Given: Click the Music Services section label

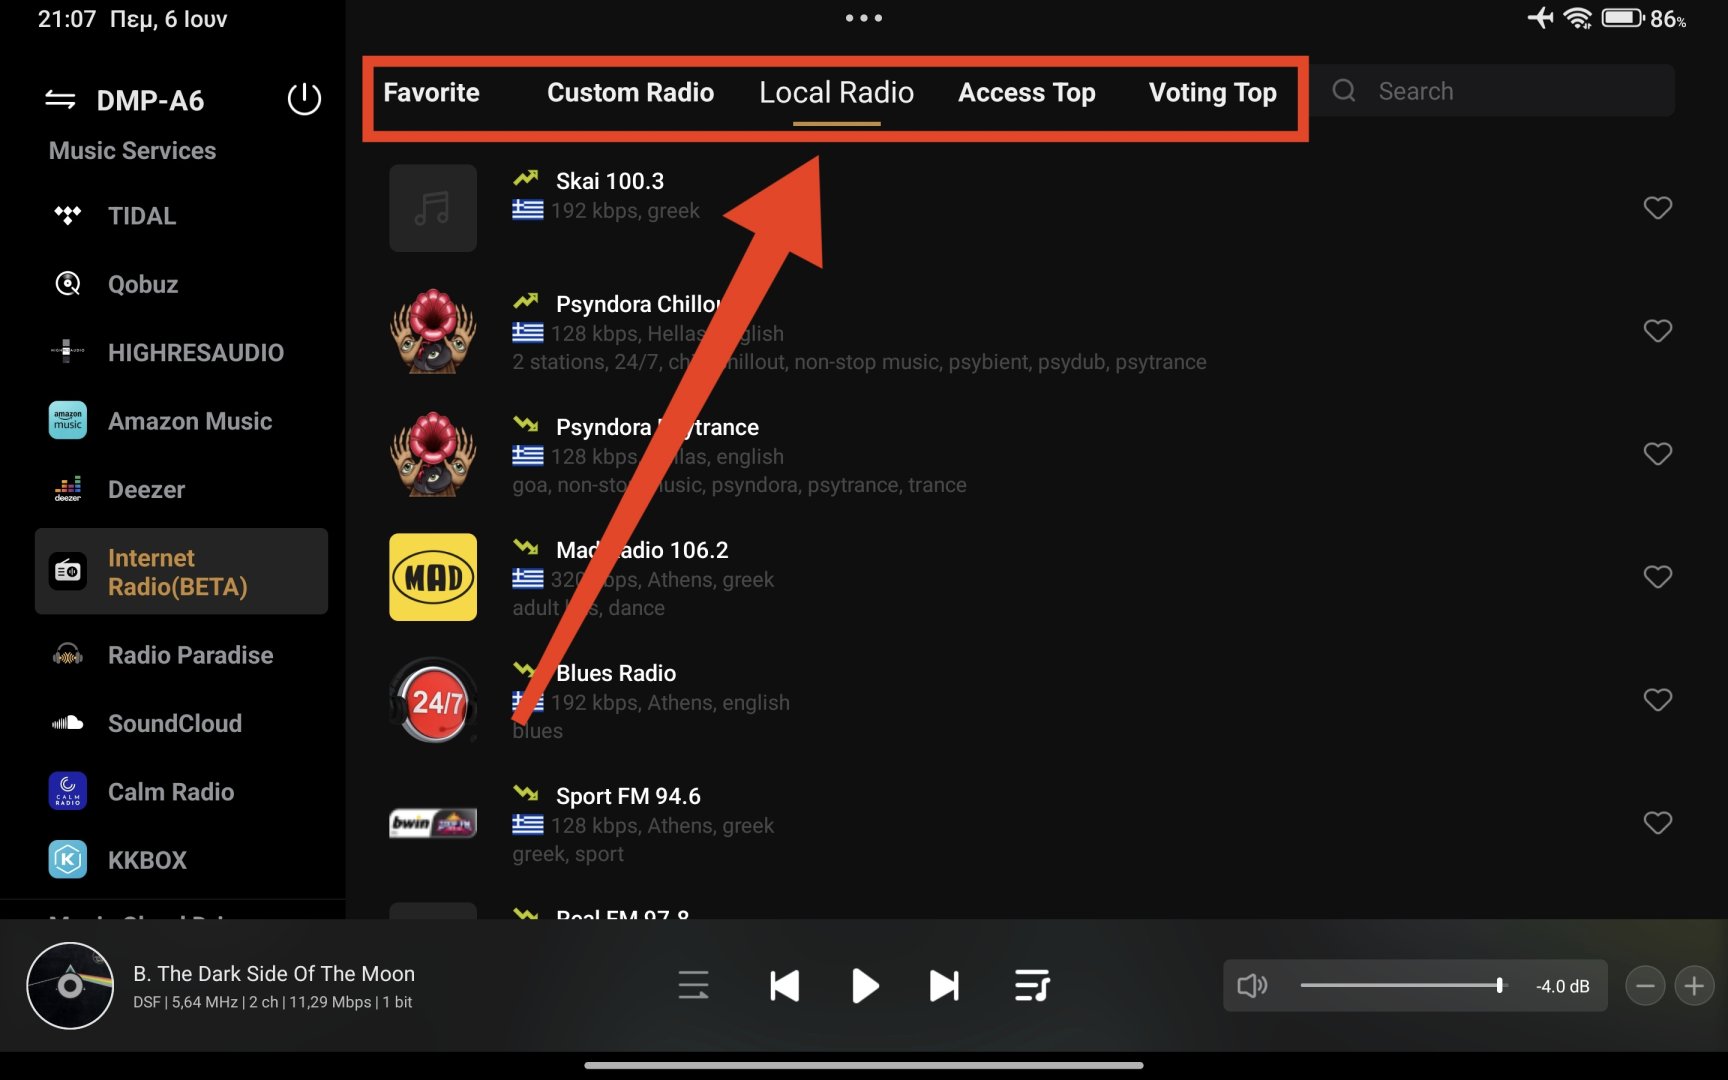Looking at the screenshot, I should (x=133, y=151).
